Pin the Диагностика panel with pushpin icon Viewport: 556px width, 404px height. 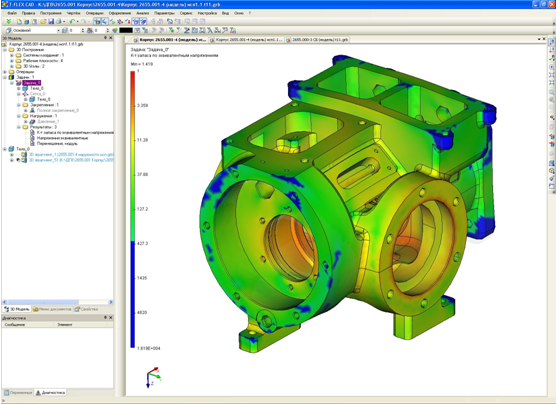tap(105, 318)
